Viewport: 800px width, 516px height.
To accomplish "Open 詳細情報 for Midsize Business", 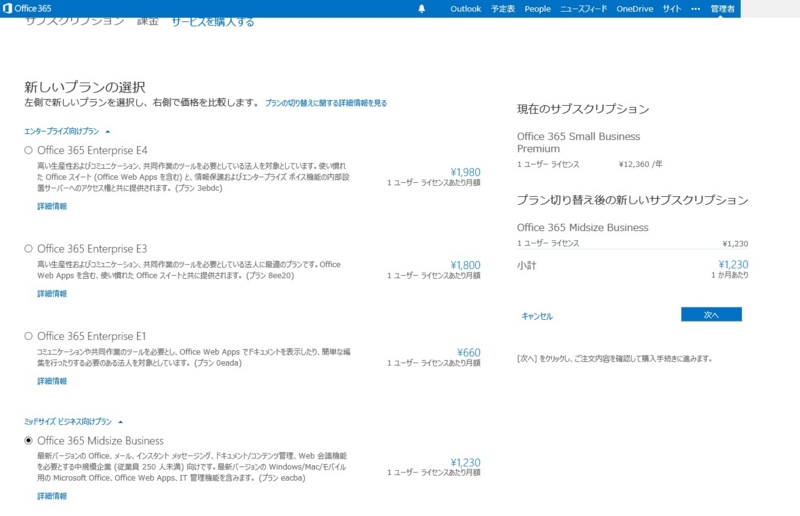I will tap(52, 496).
